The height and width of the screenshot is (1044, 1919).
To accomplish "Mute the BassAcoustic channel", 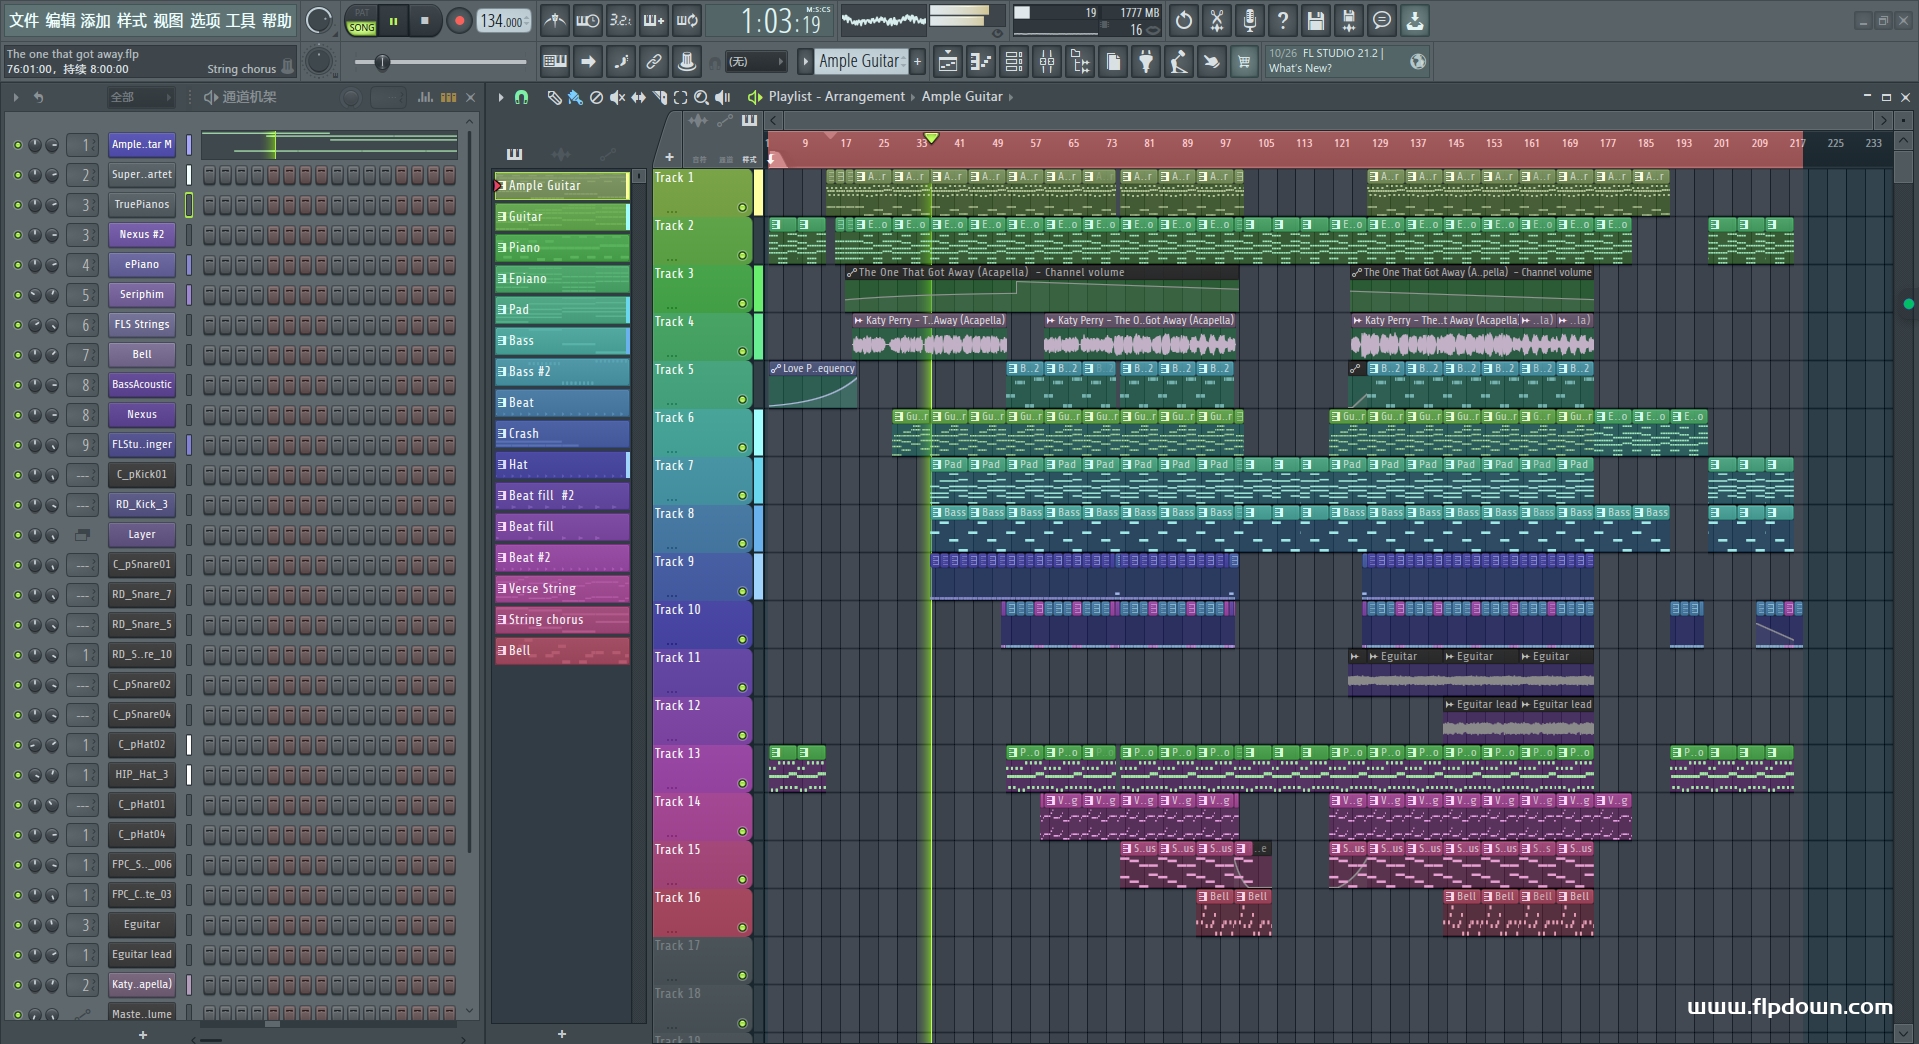I will pyautogui.click(x=17, y=385).
